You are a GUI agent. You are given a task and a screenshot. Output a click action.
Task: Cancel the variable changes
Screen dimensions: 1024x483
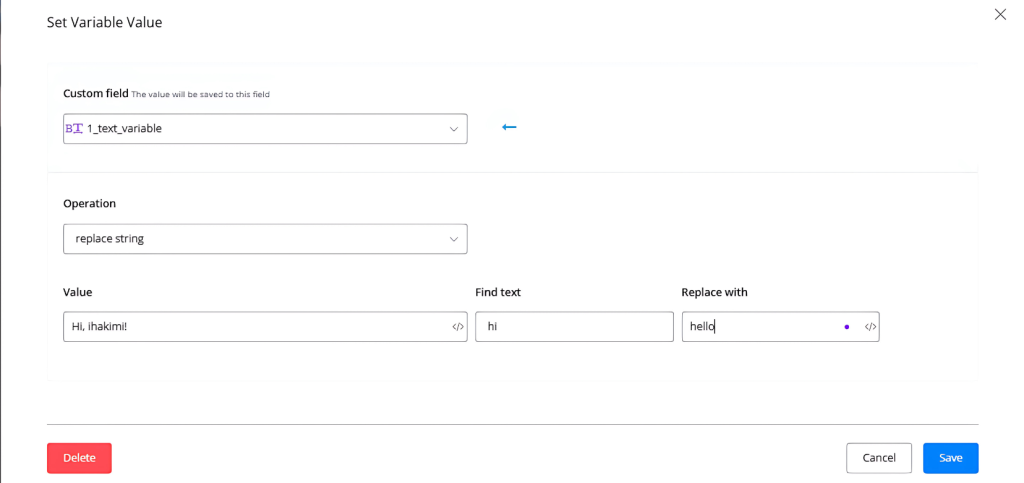tap(878, 457)
